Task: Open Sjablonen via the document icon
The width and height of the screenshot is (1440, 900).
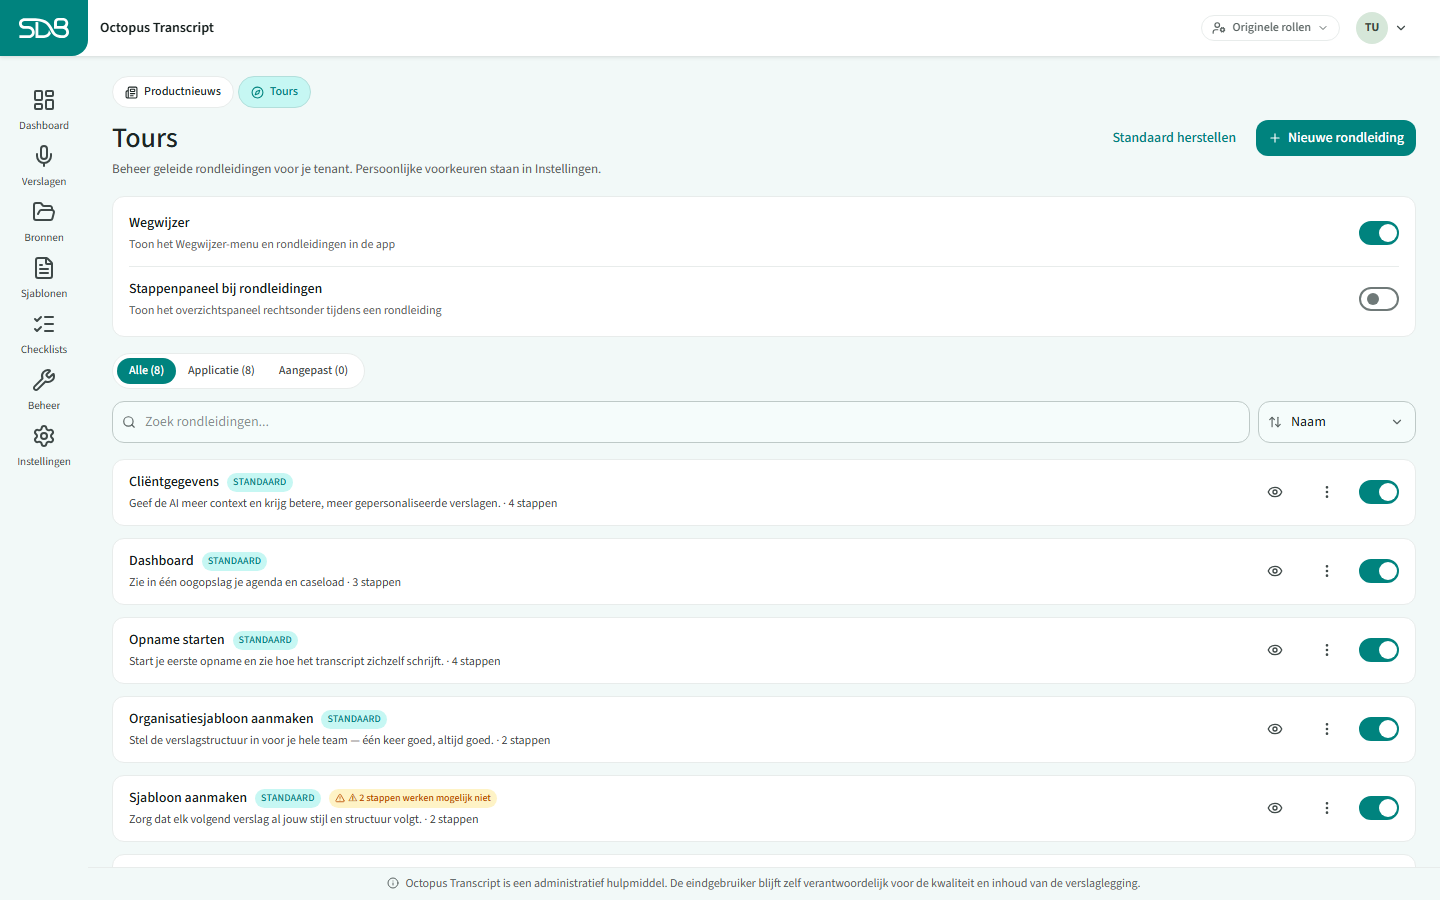Action: [x=44, y=268]
